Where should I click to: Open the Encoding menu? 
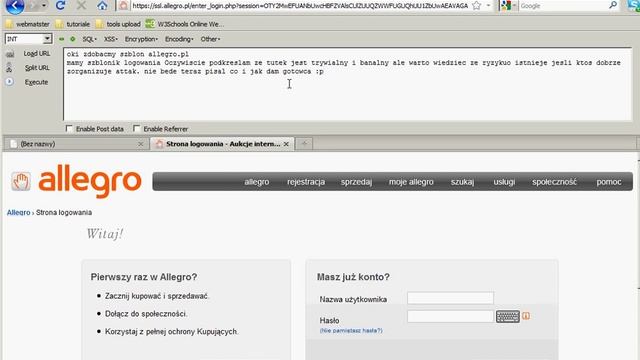point(179,39)
